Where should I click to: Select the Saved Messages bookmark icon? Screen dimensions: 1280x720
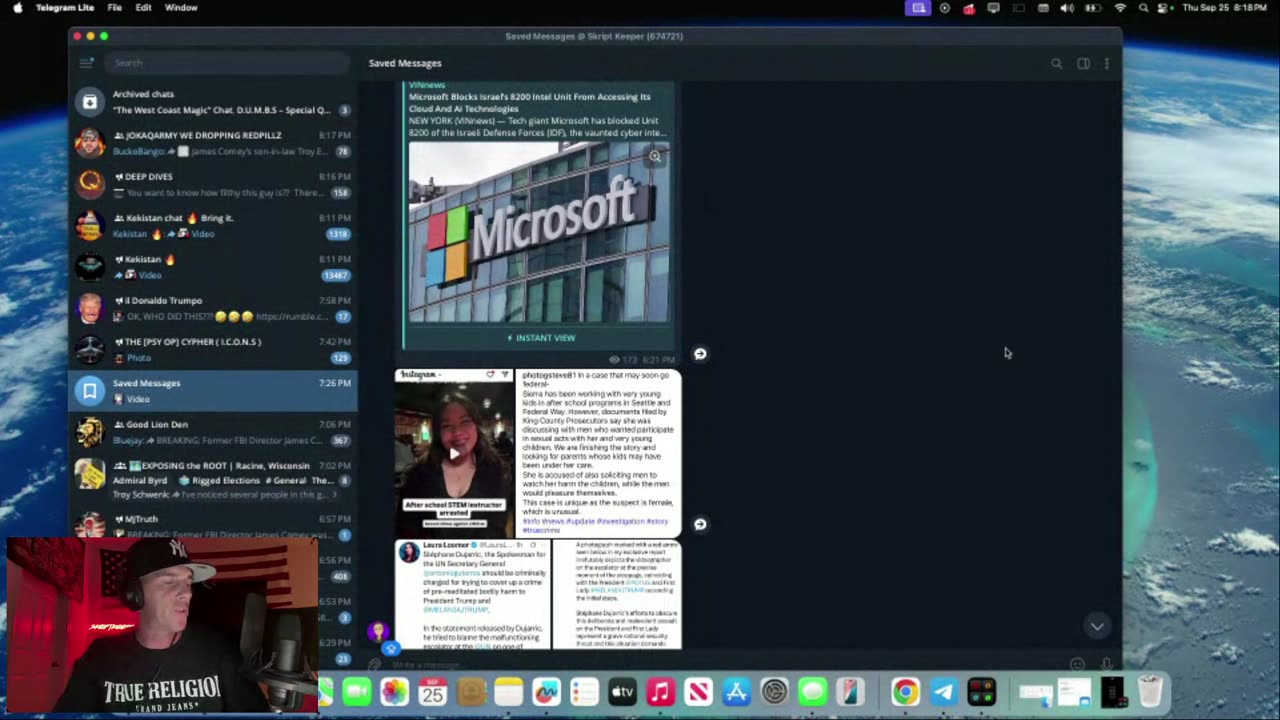(x=90, y=391)
